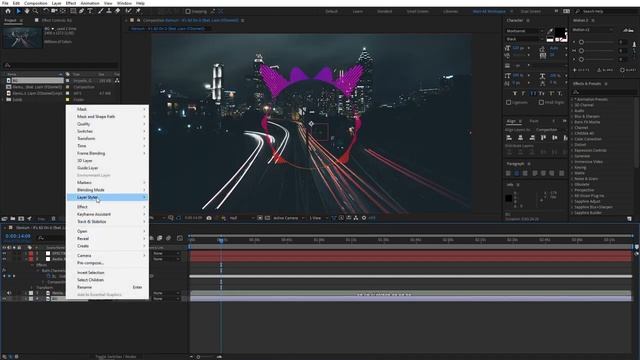Select the Selection arrow tool
Screen dimensions: 640x360
tap(18, 11)
